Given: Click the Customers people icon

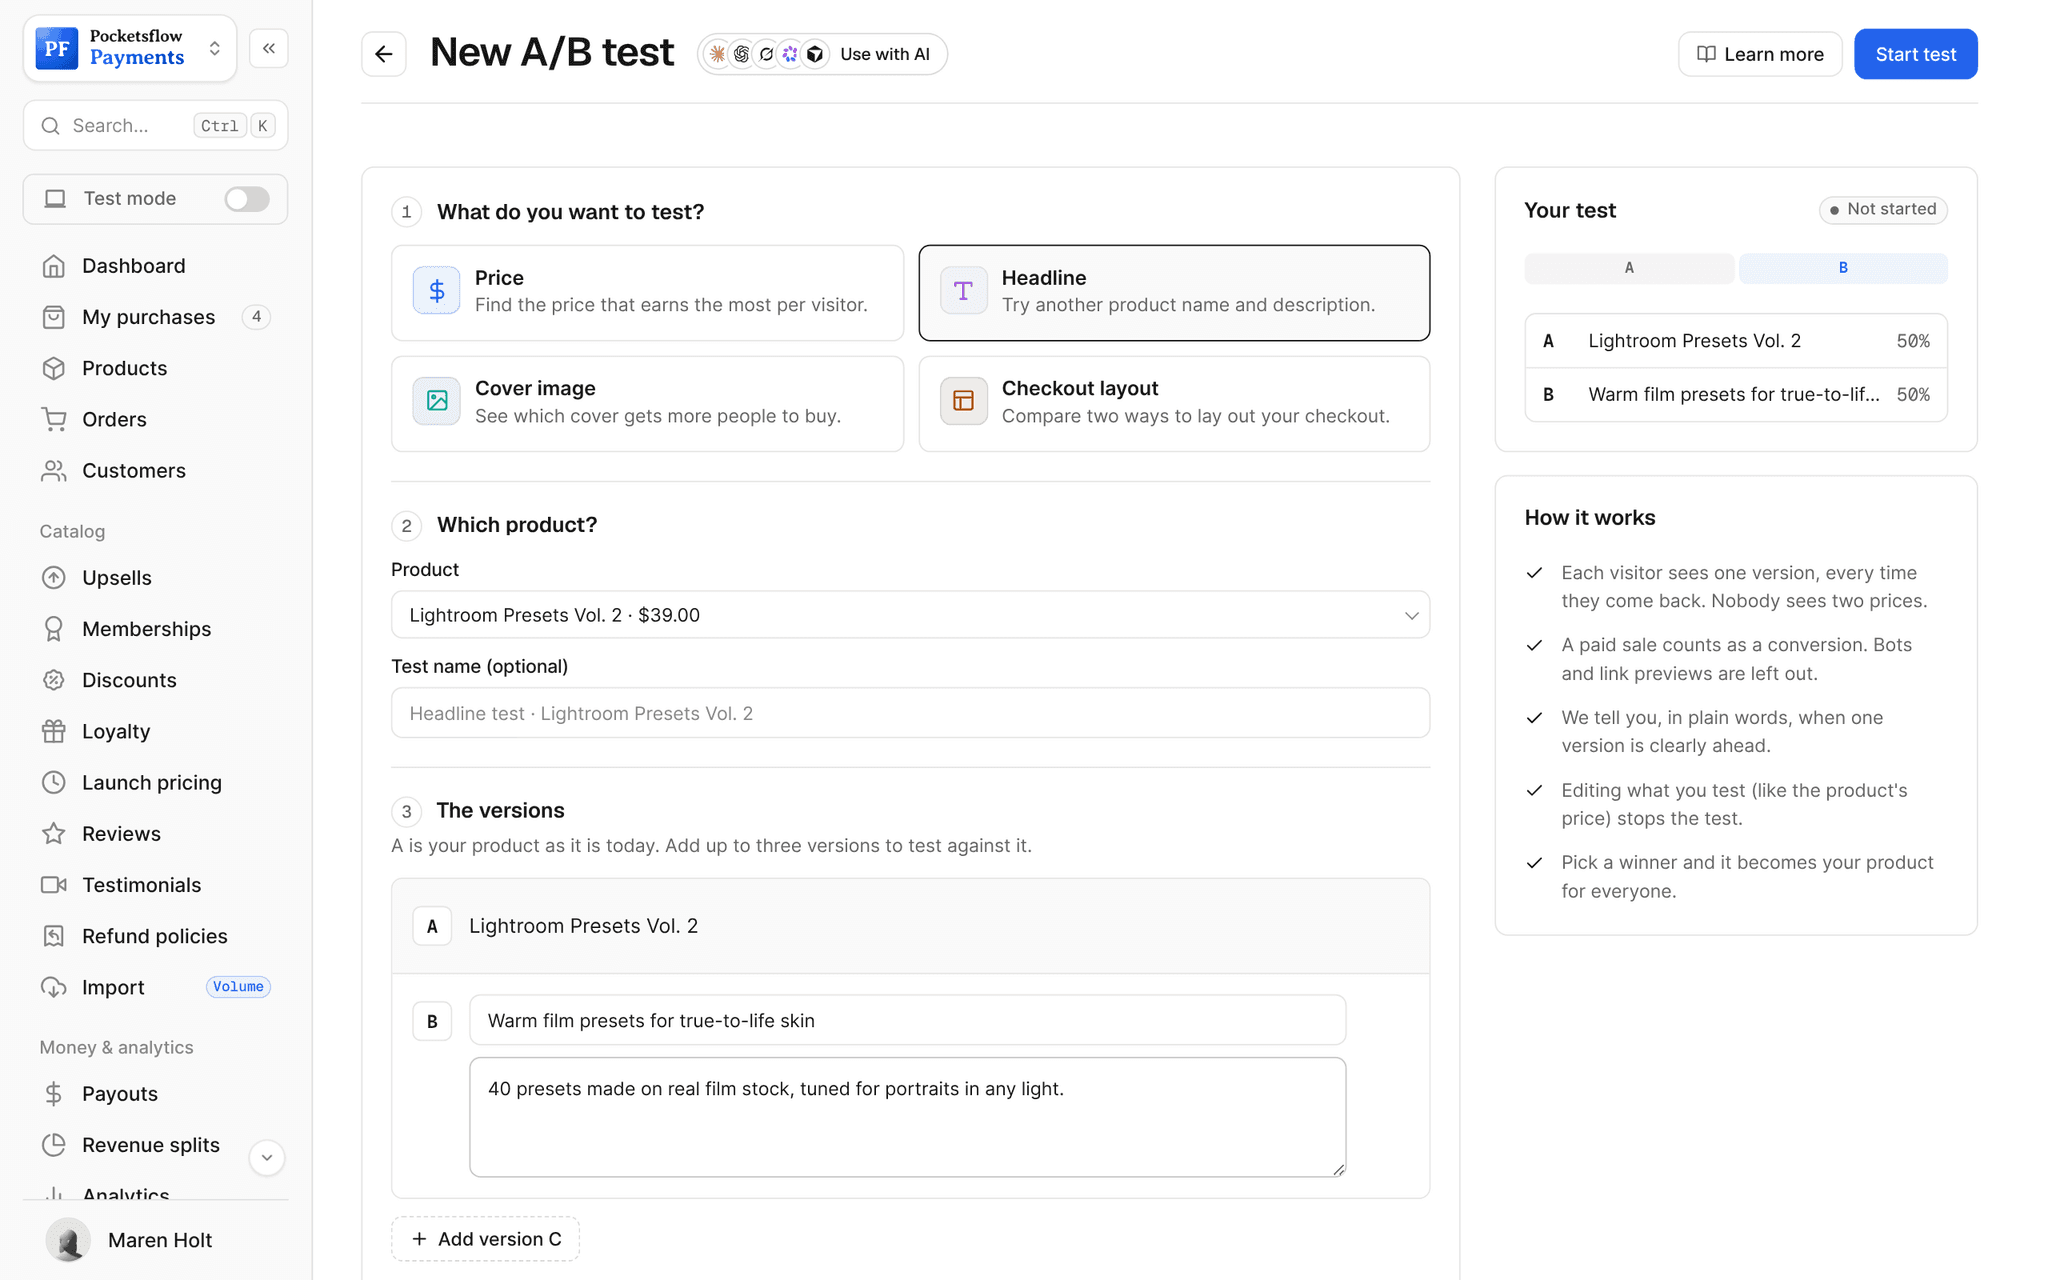Looking at the screenshot, I should pos(54,470).
